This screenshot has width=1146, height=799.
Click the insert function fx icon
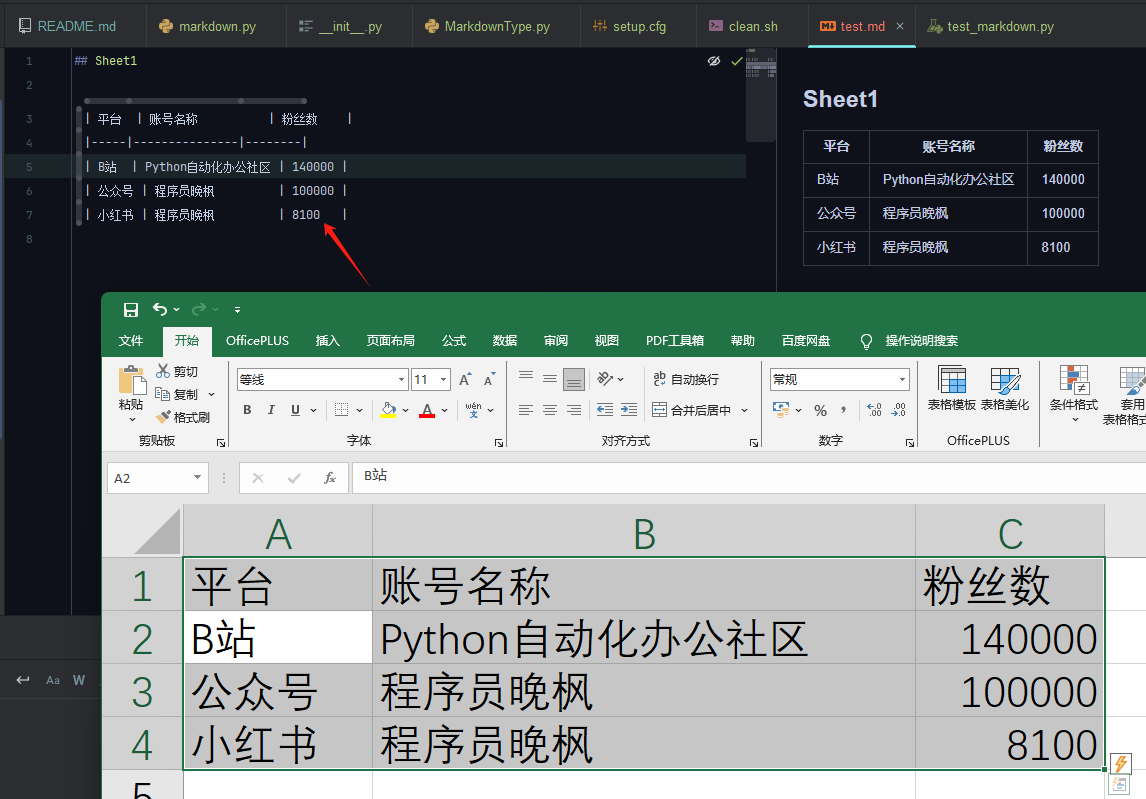(330, 478)
